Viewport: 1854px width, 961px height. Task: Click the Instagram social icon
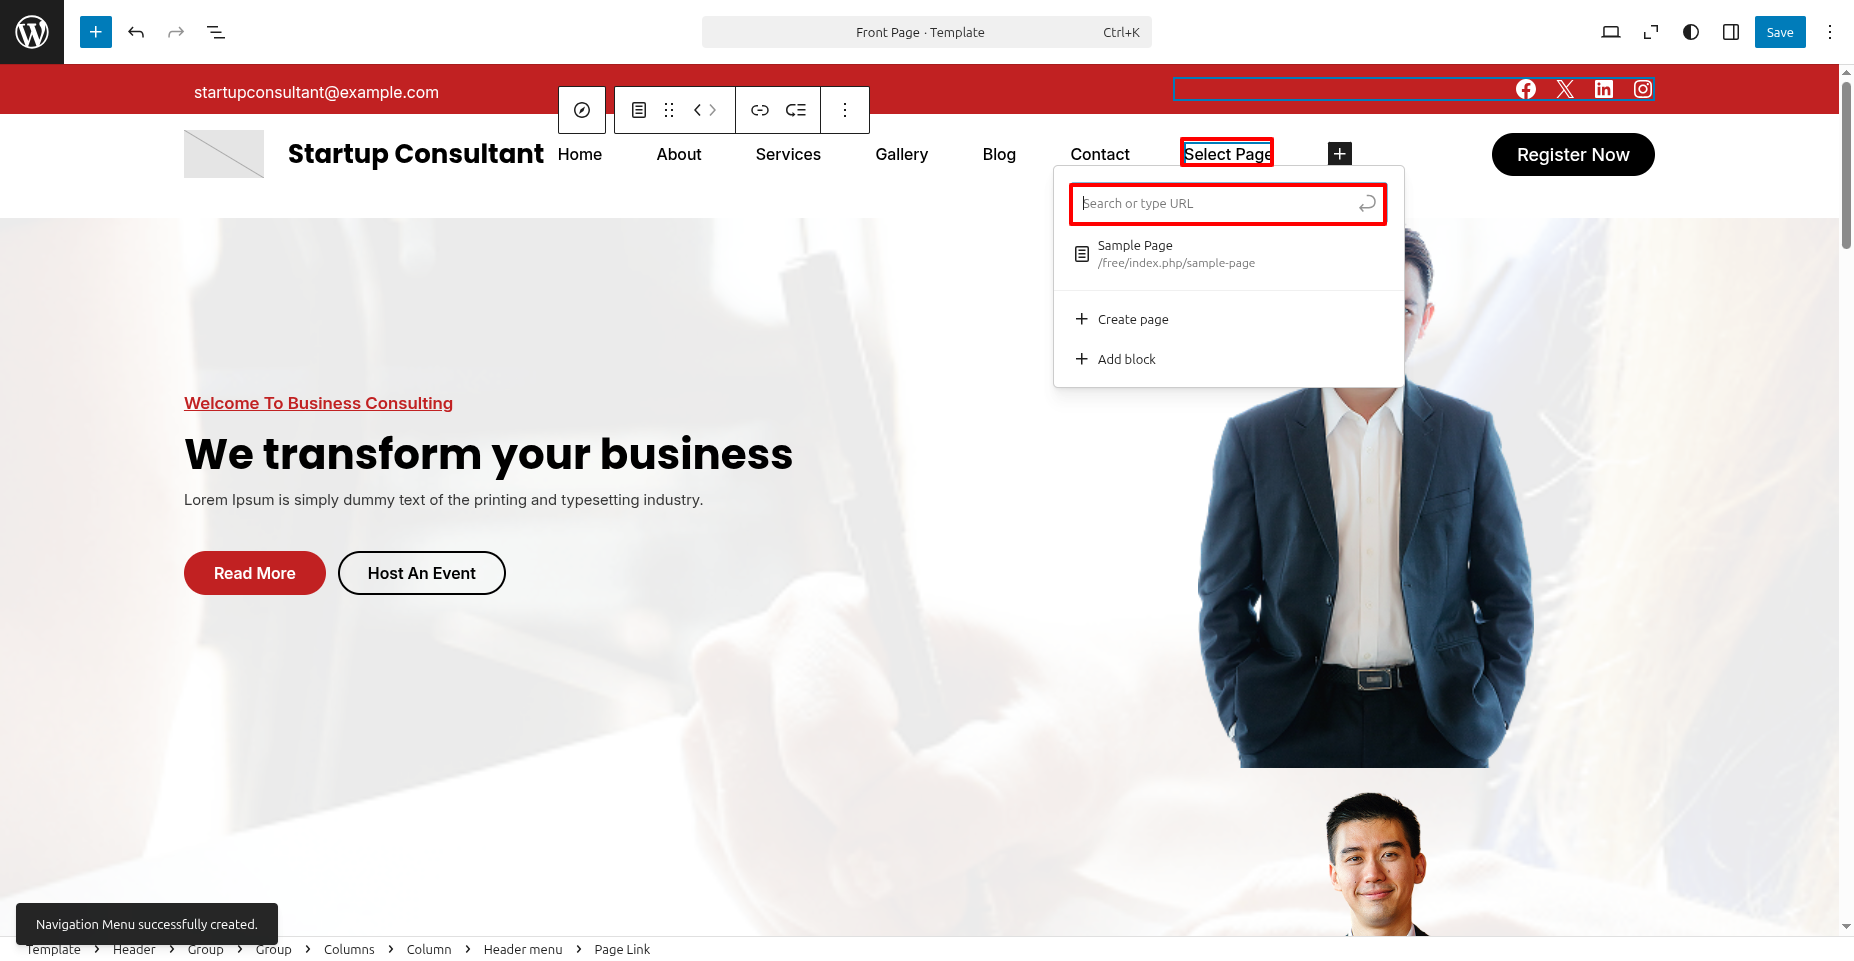click(1643, 89)
